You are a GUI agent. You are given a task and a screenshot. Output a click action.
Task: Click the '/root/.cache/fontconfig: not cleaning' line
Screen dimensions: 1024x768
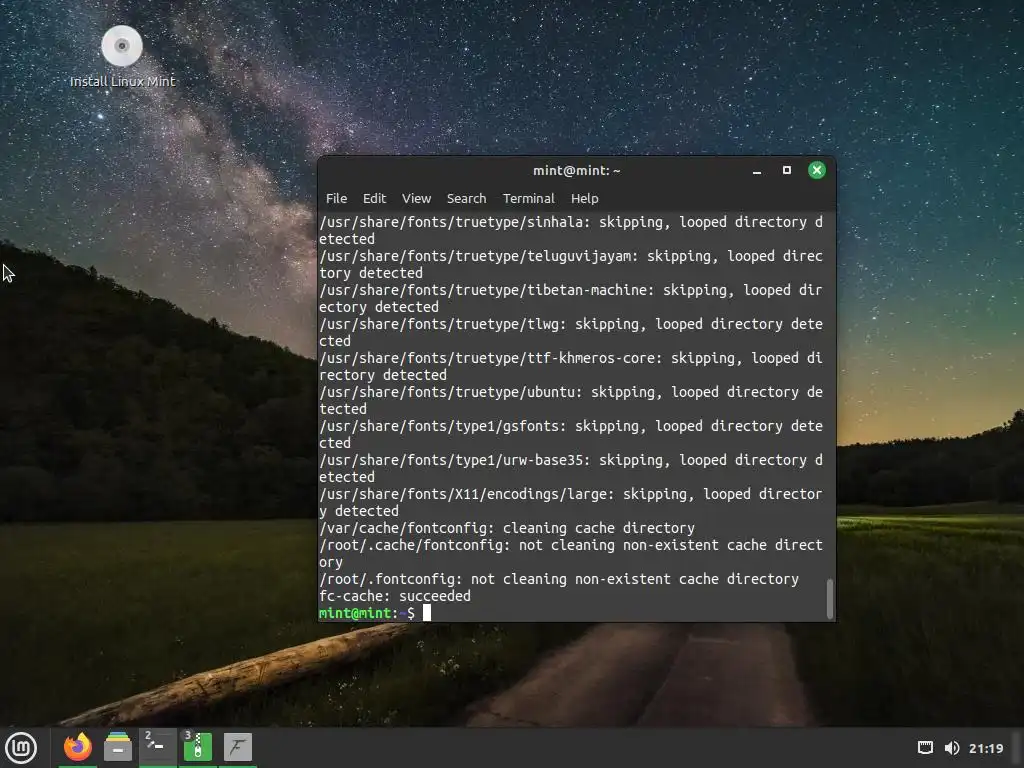pyautogui.click(x=571, y=553)
